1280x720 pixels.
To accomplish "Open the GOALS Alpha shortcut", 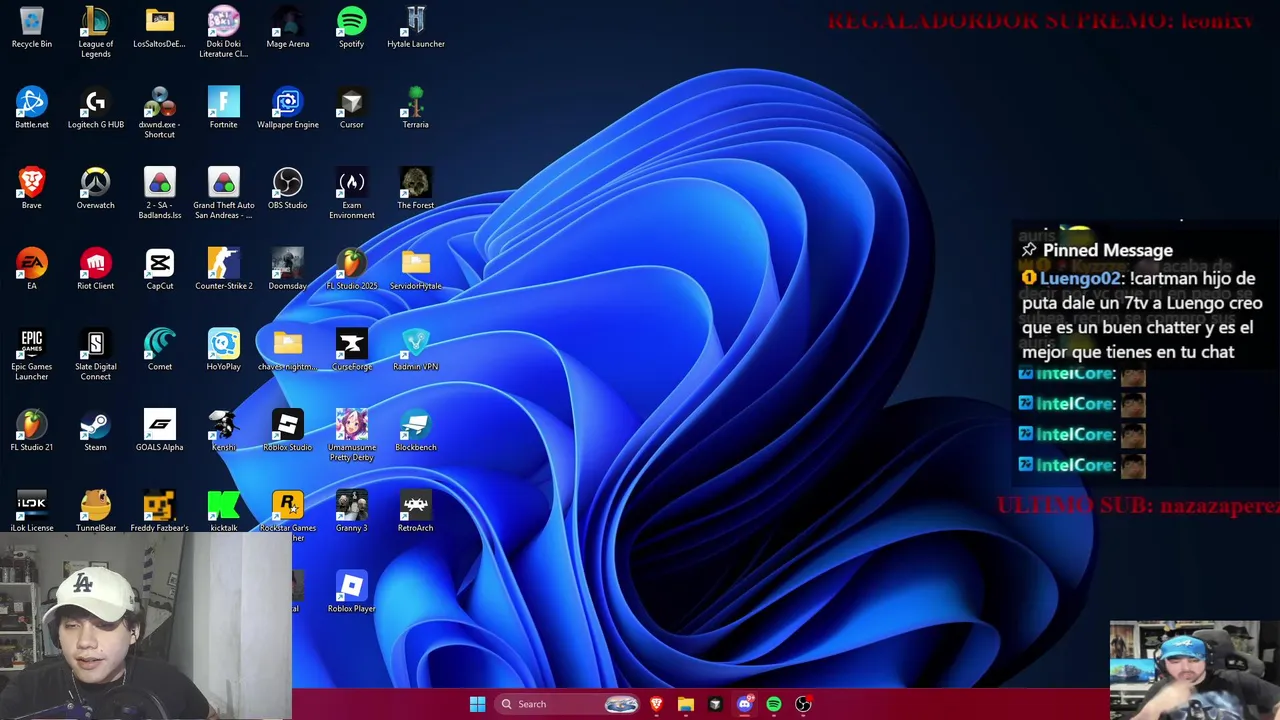I will [x=160, y=430].
